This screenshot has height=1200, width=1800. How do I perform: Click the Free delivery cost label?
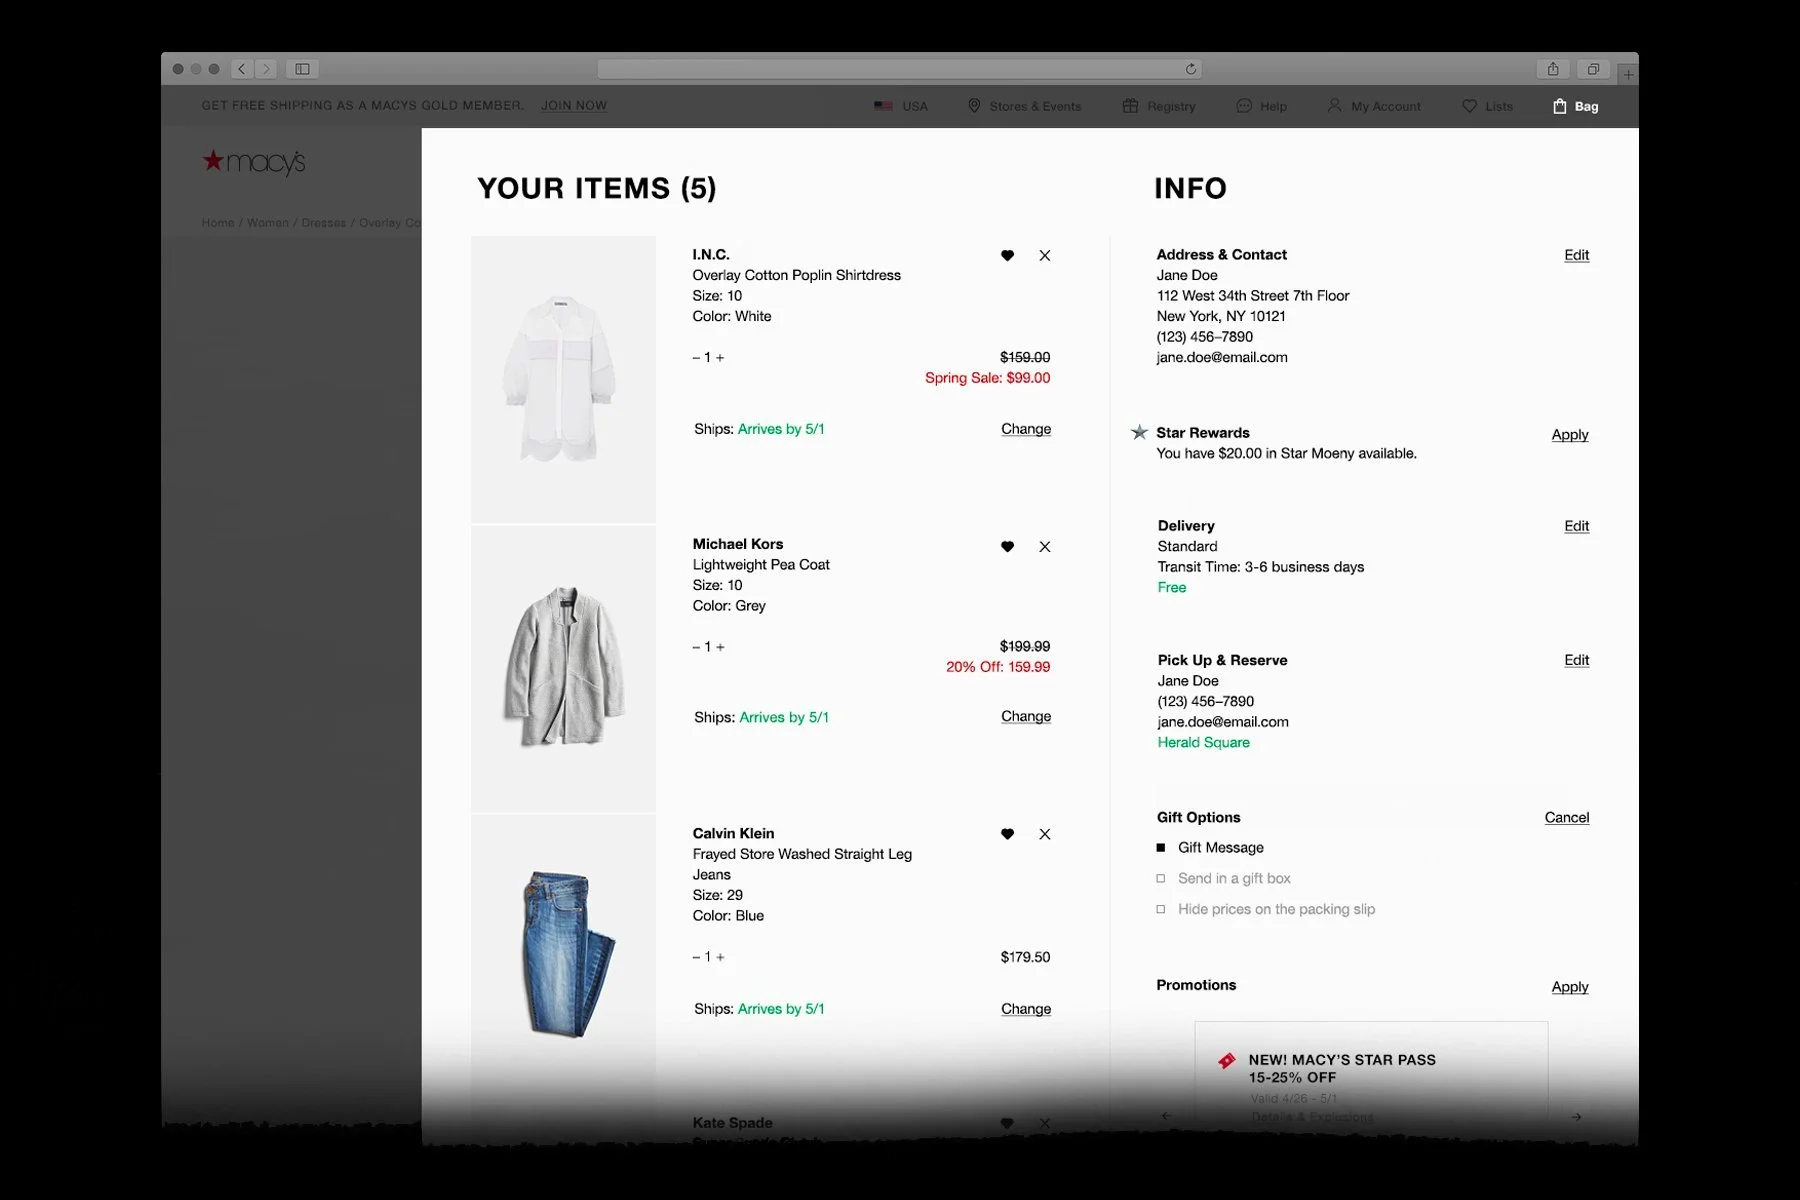click(1171, 587)
